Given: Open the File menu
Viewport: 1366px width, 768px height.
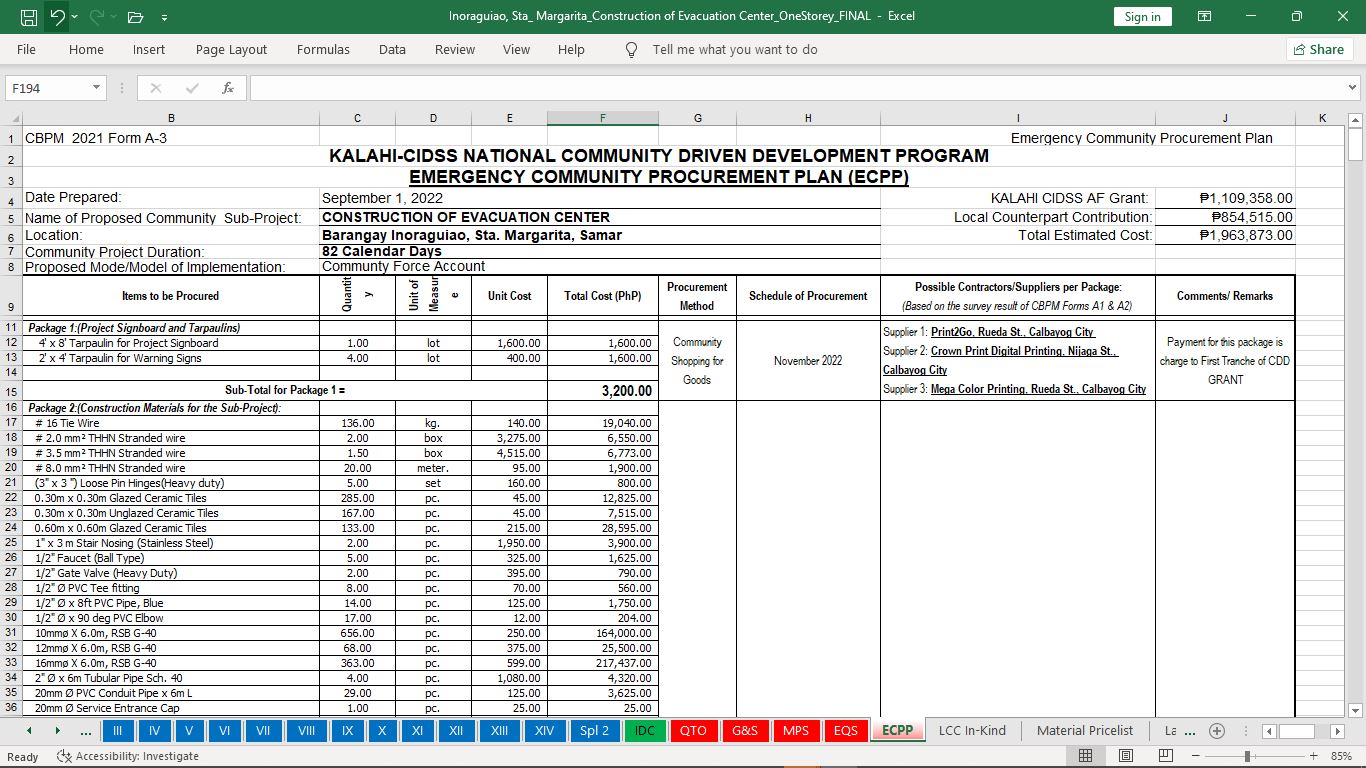Looking at the screenshot, I should pos(26,49).
